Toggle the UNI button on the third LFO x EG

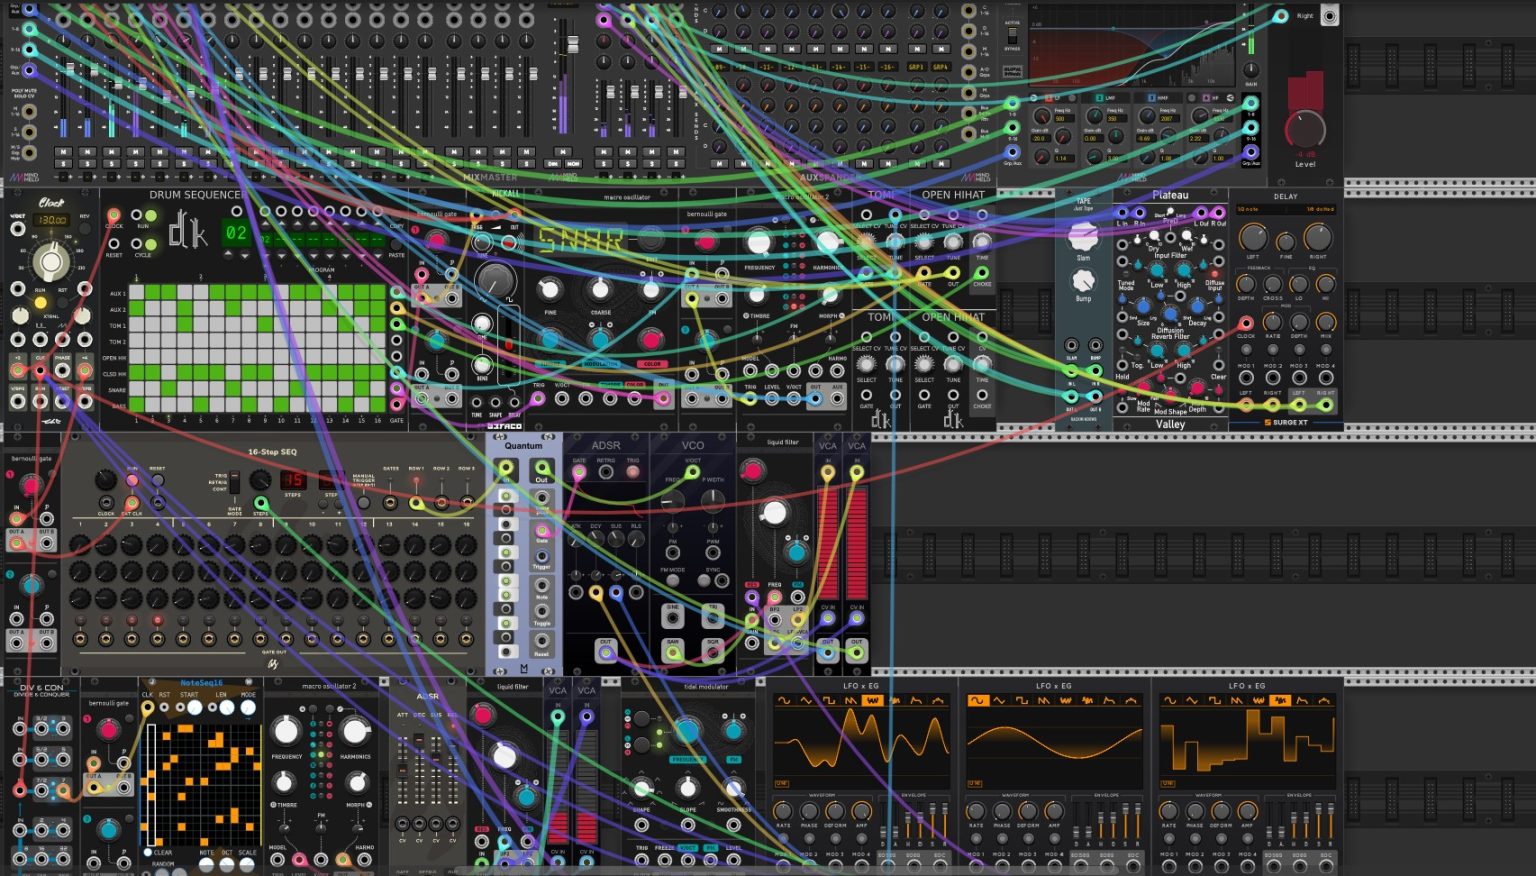(1168, 784)
